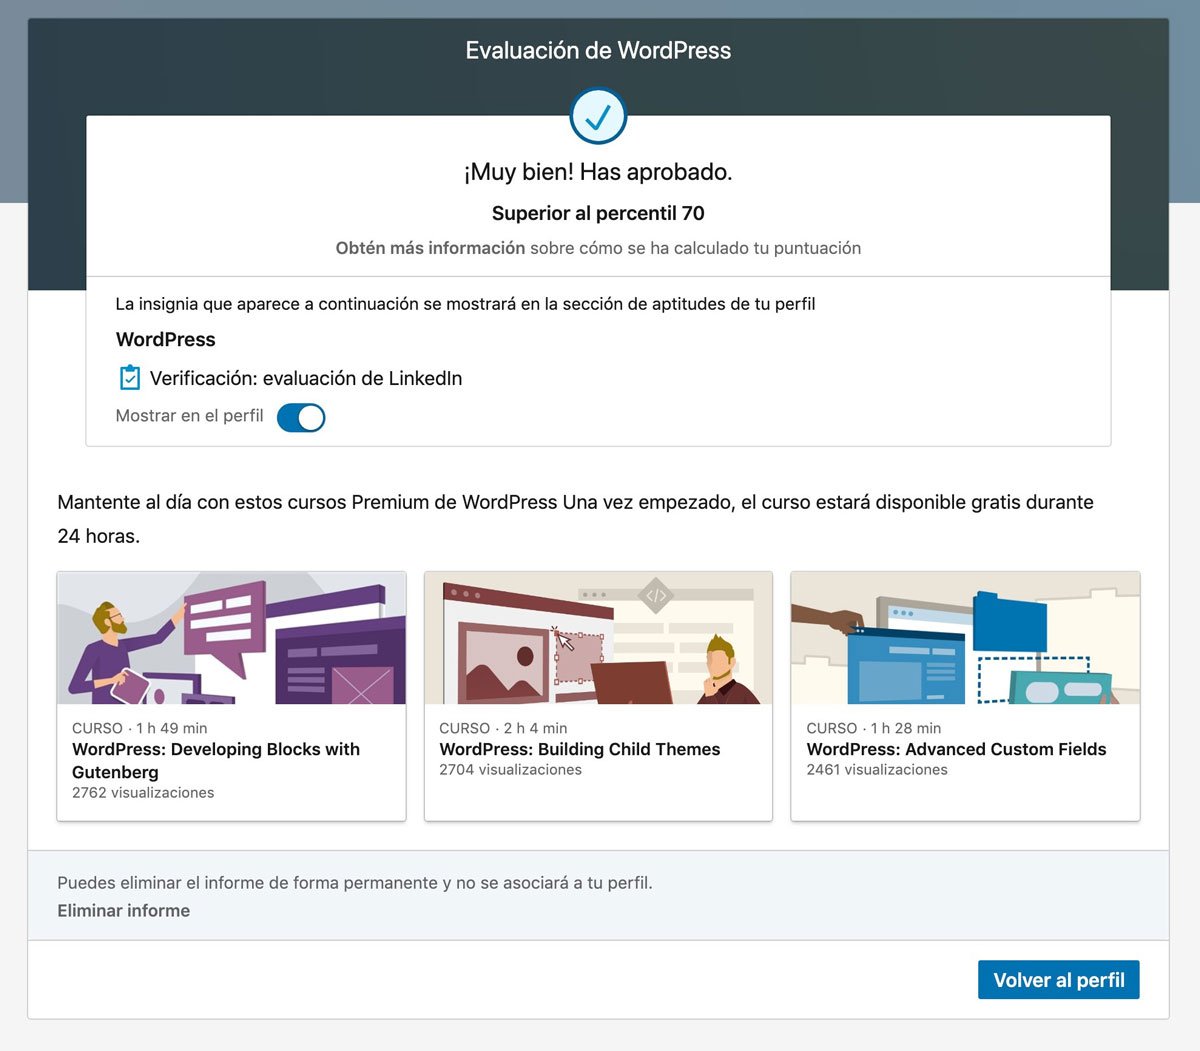This screenshot has height=1051, width=1200.
Task: Click the LinkedIn verification clipboard icon
Action: (x=129, y=378)
